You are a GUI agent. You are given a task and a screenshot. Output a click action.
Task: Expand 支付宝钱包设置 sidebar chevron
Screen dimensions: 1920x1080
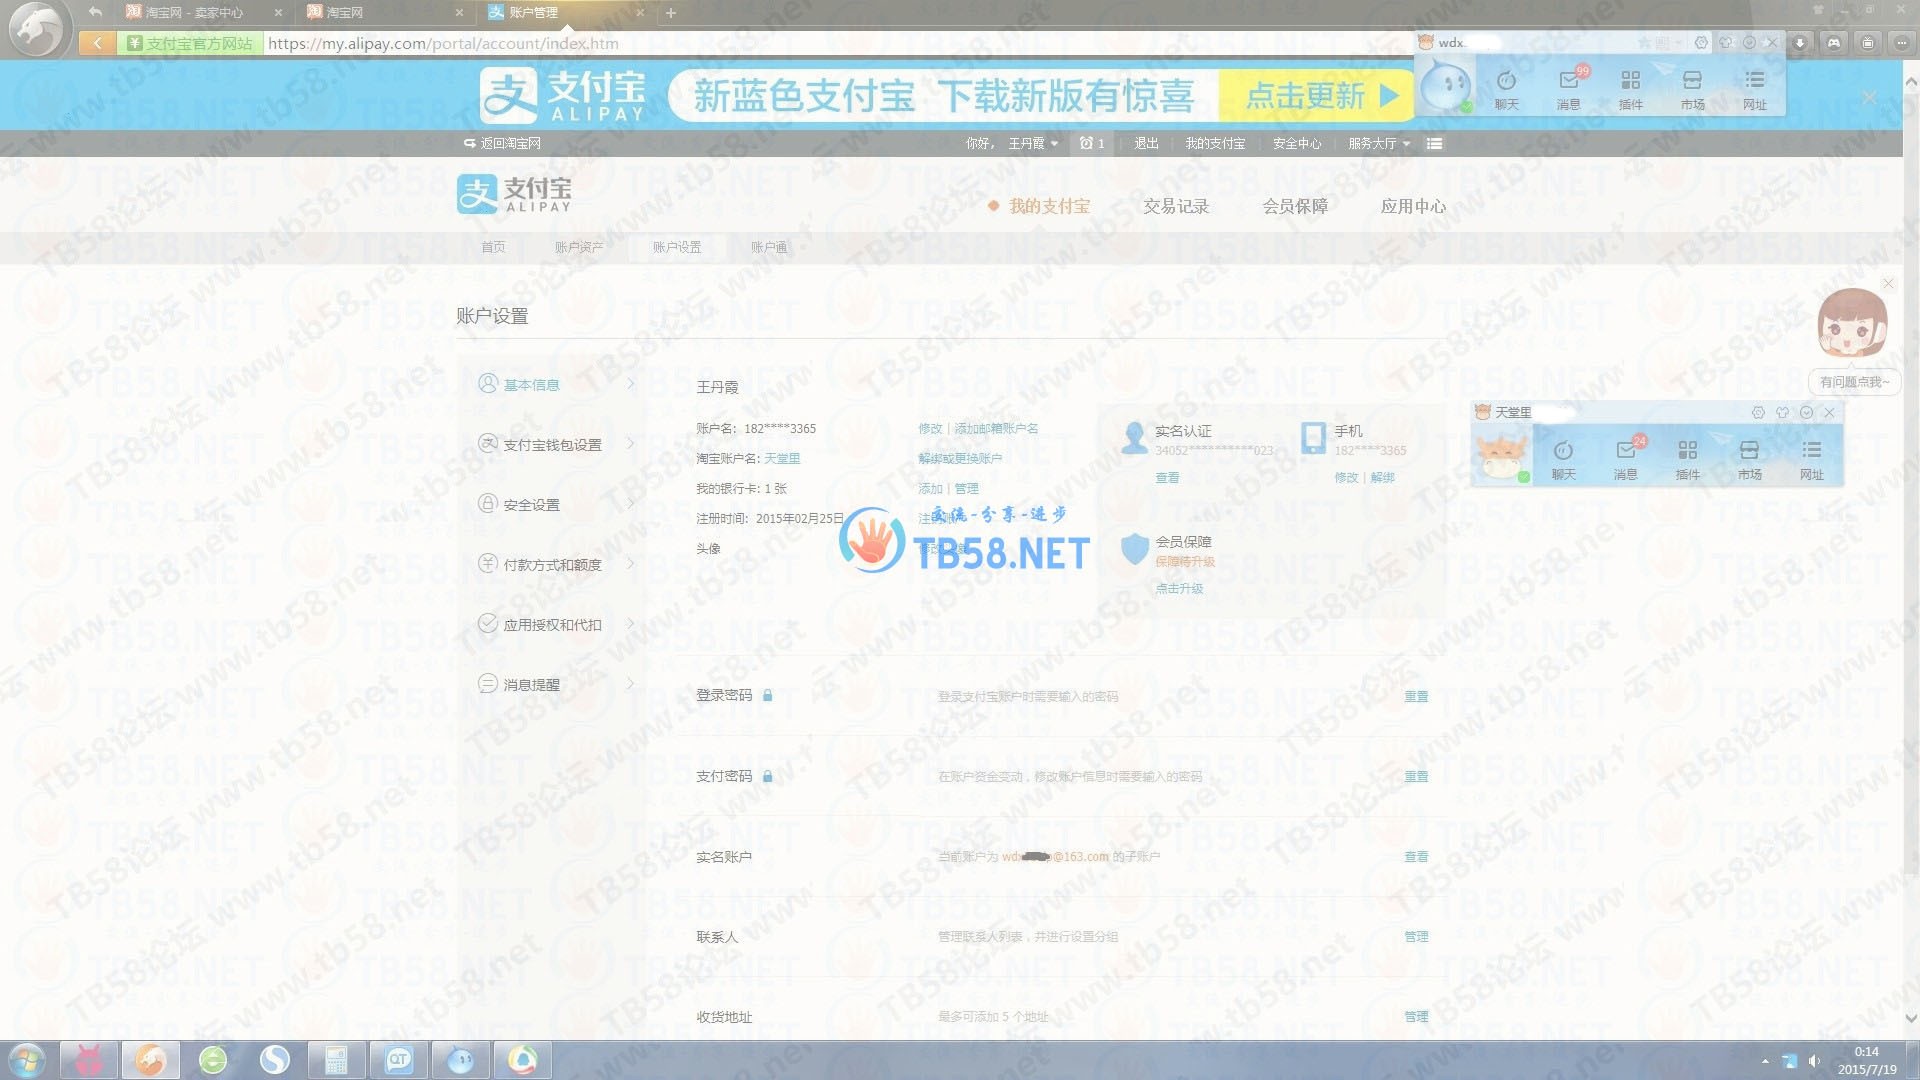[x=630, y=444]
